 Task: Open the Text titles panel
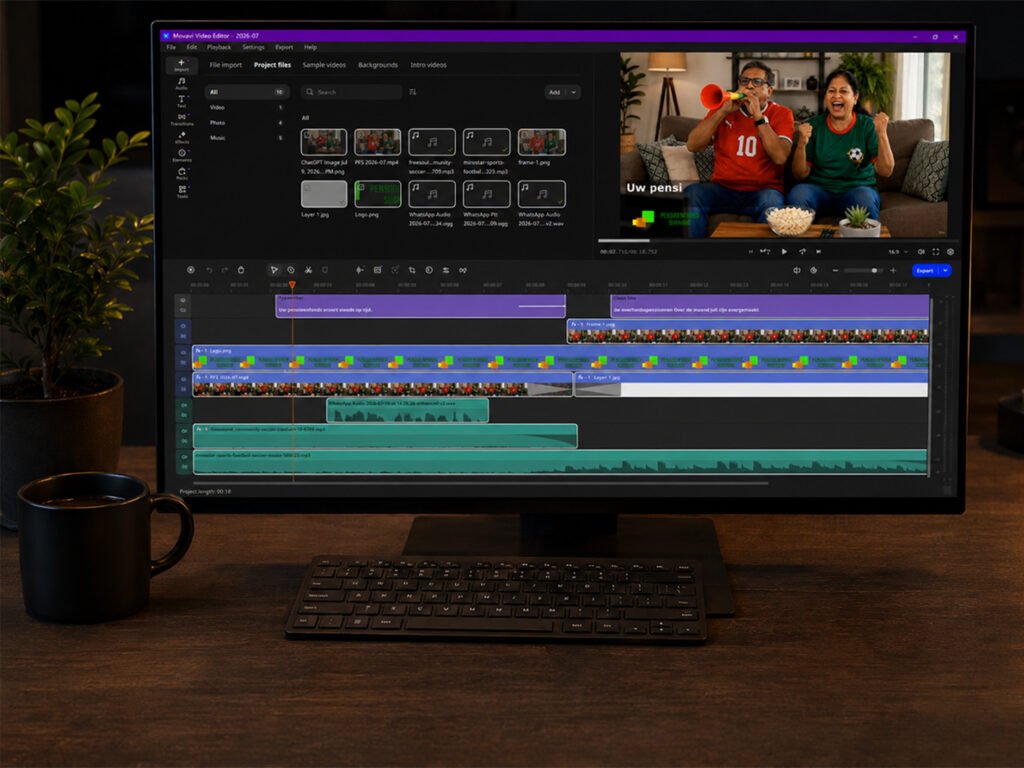point(182,101)
